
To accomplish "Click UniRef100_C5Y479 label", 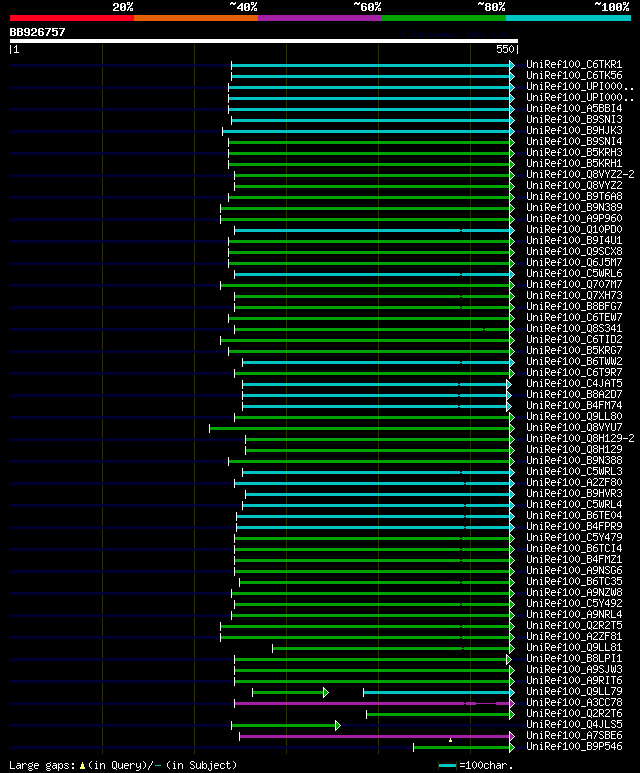I will coord(574,538).
